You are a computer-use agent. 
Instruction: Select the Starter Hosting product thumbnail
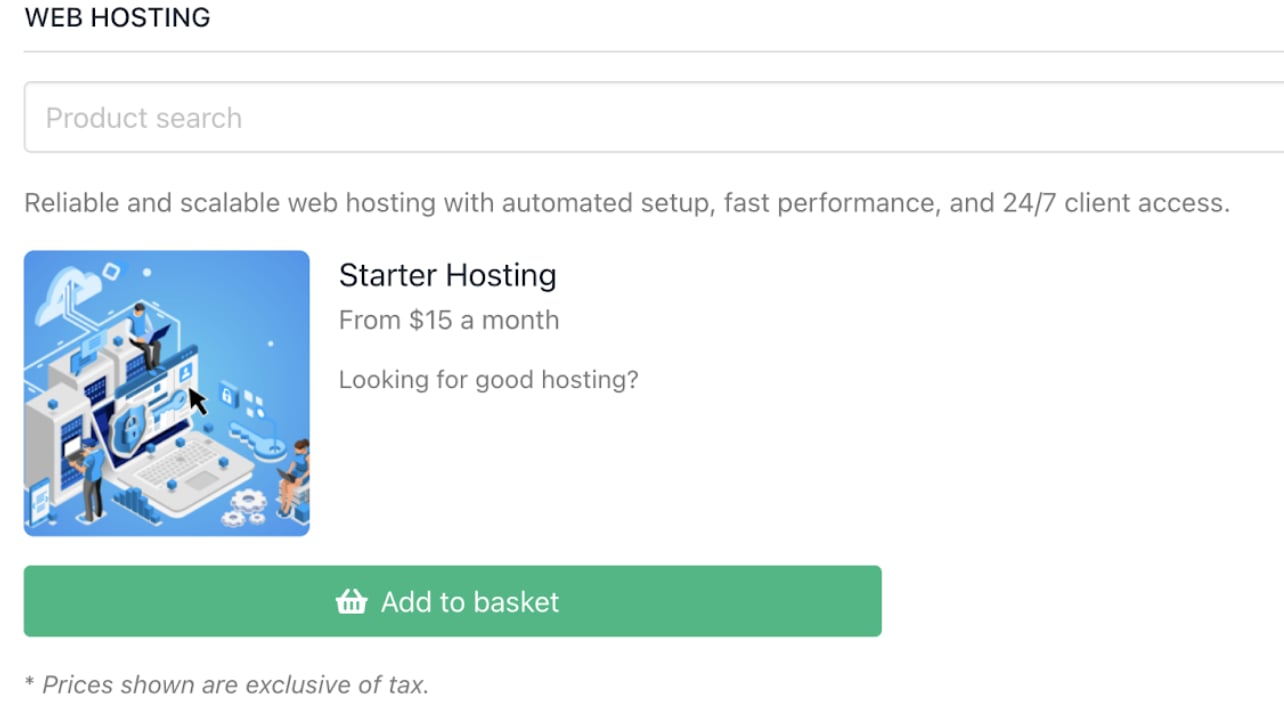pyautogui.click(x=167, y=393)
